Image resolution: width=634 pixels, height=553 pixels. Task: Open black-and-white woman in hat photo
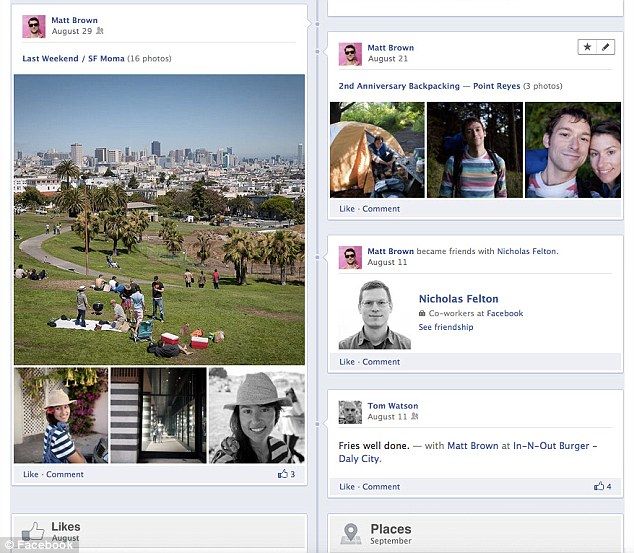point(257,415)
